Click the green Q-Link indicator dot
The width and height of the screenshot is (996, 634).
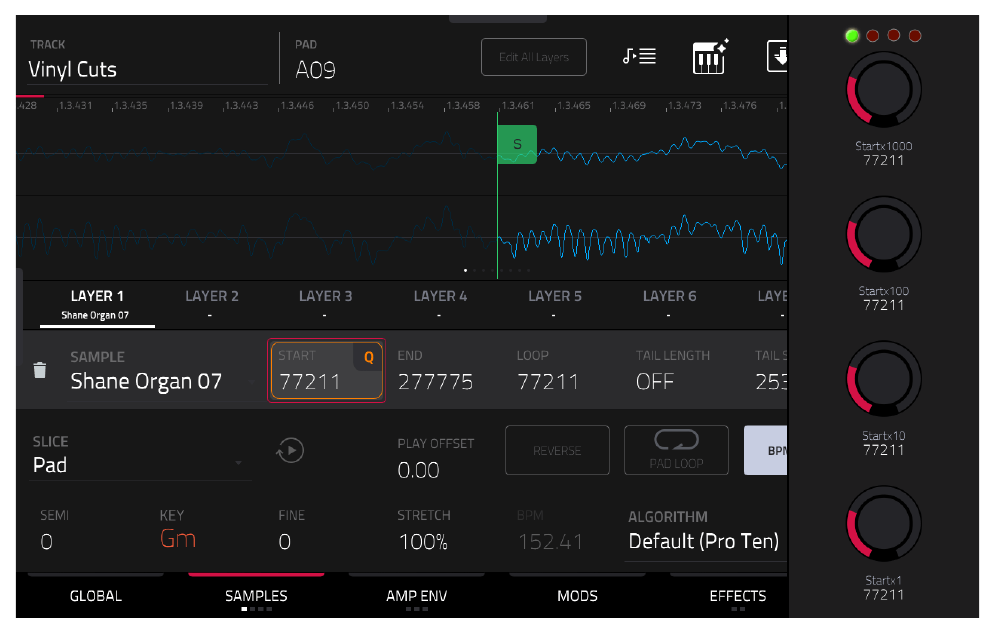click(852, 36)
